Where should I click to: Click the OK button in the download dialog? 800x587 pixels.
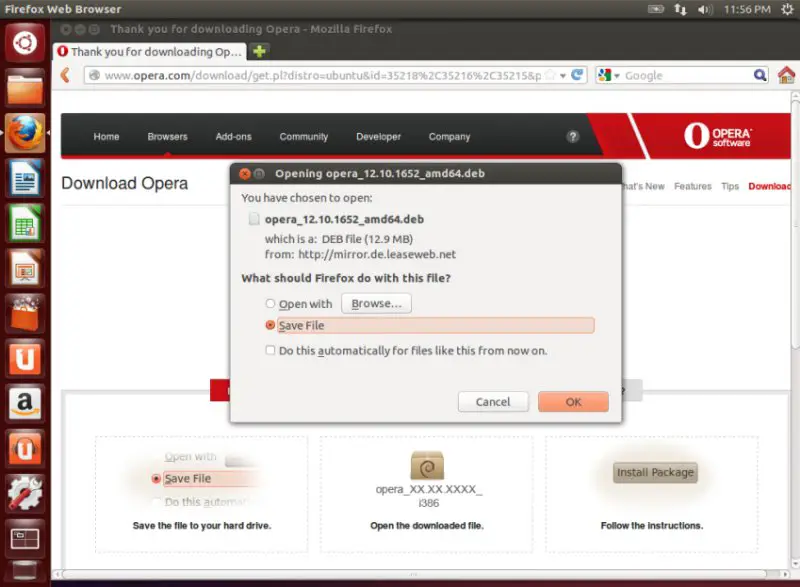click(573, 402)
